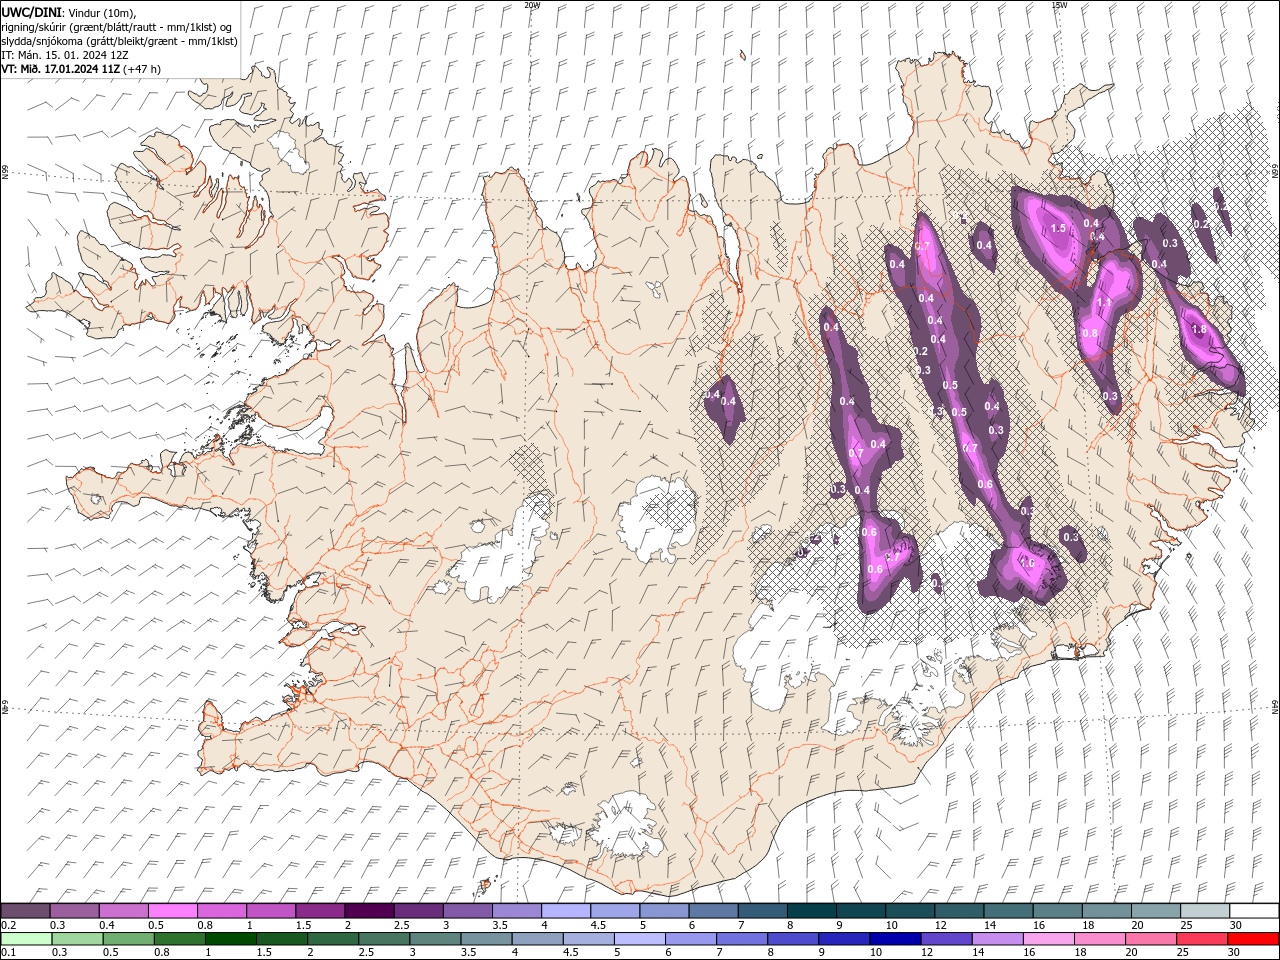Screen dimensions: 1280x960
Task: Click the slate blue 6 swatch in upper legend row
Action: pyautogui.click(x=713, y=911)
